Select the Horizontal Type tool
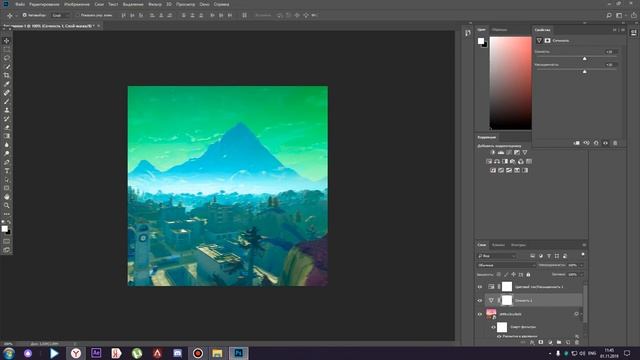The height and width of the screenshot is (360, 640). pyautogui.click(x=7, y=171)
